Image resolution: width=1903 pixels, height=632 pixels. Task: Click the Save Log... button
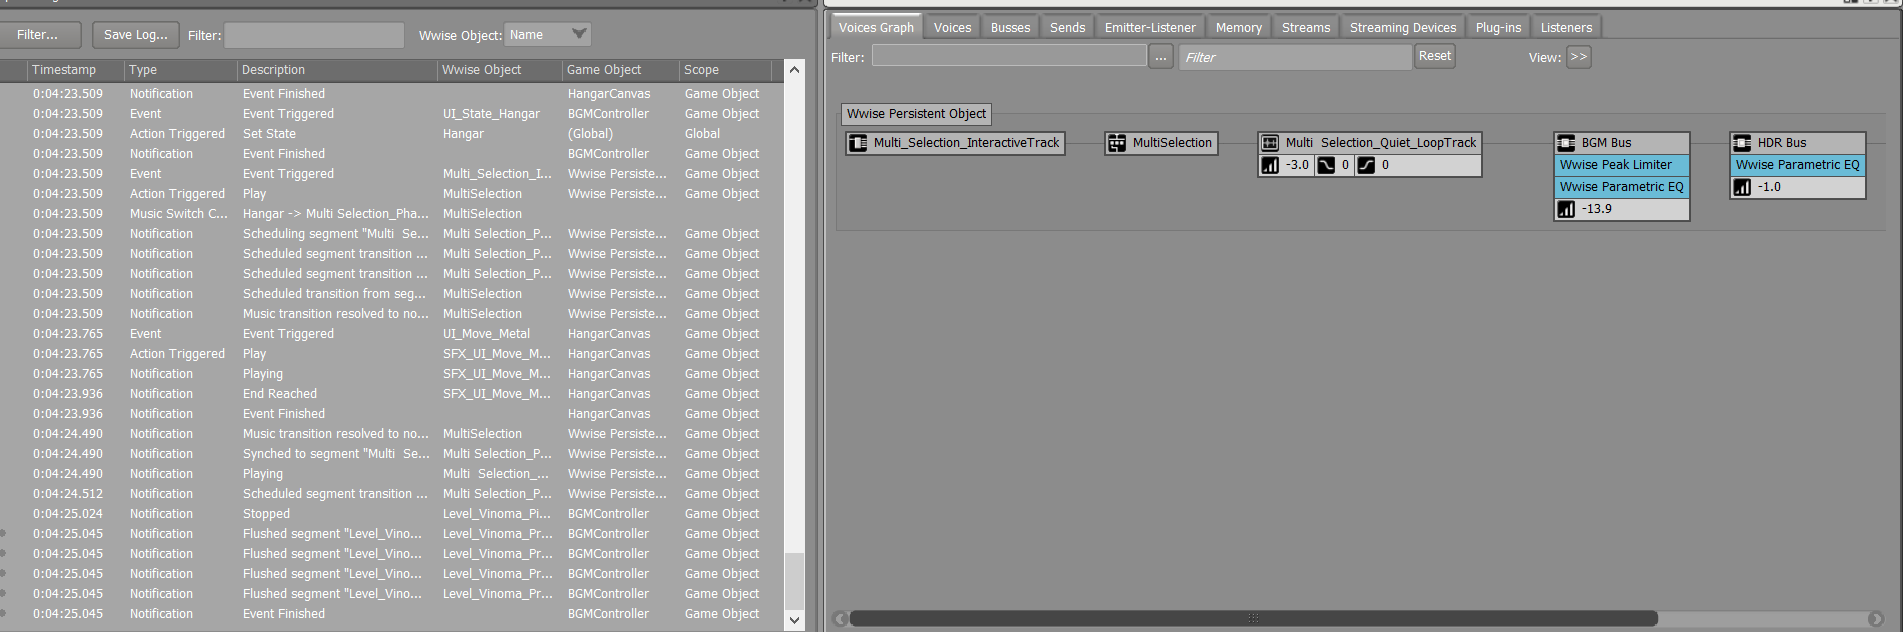(x=136, y=35)
